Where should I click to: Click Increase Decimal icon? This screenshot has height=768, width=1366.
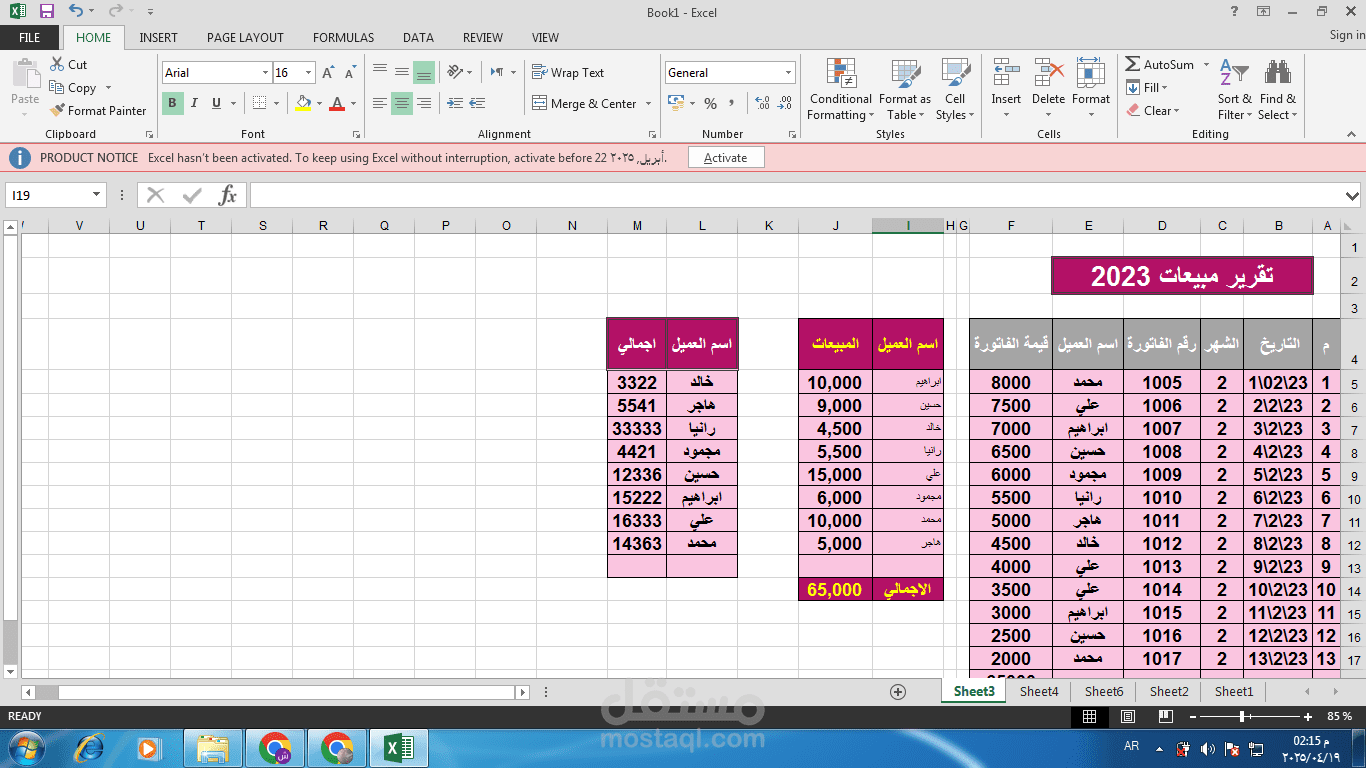click(762, 103)
